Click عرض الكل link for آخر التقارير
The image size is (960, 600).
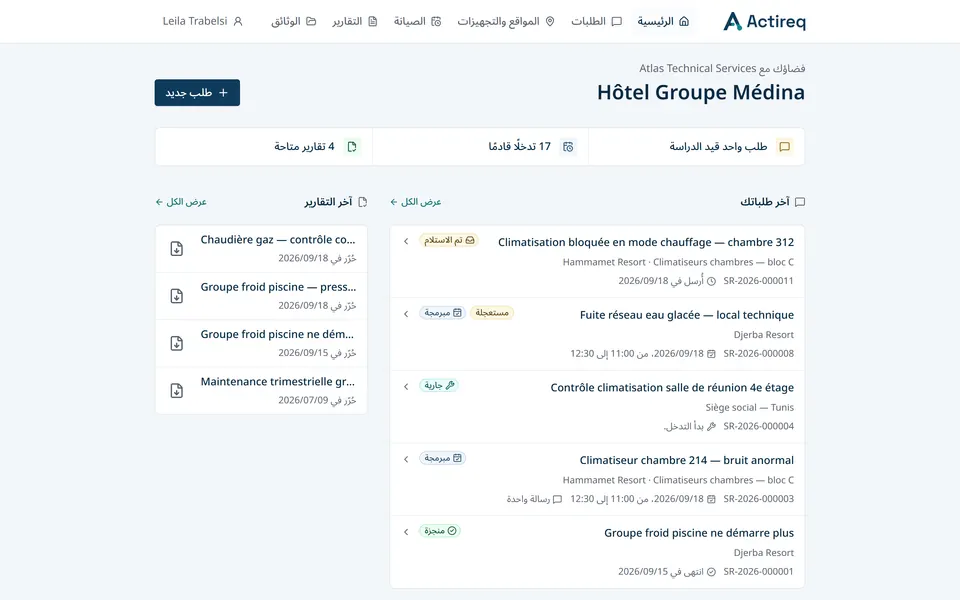click(x=181, y=202)
